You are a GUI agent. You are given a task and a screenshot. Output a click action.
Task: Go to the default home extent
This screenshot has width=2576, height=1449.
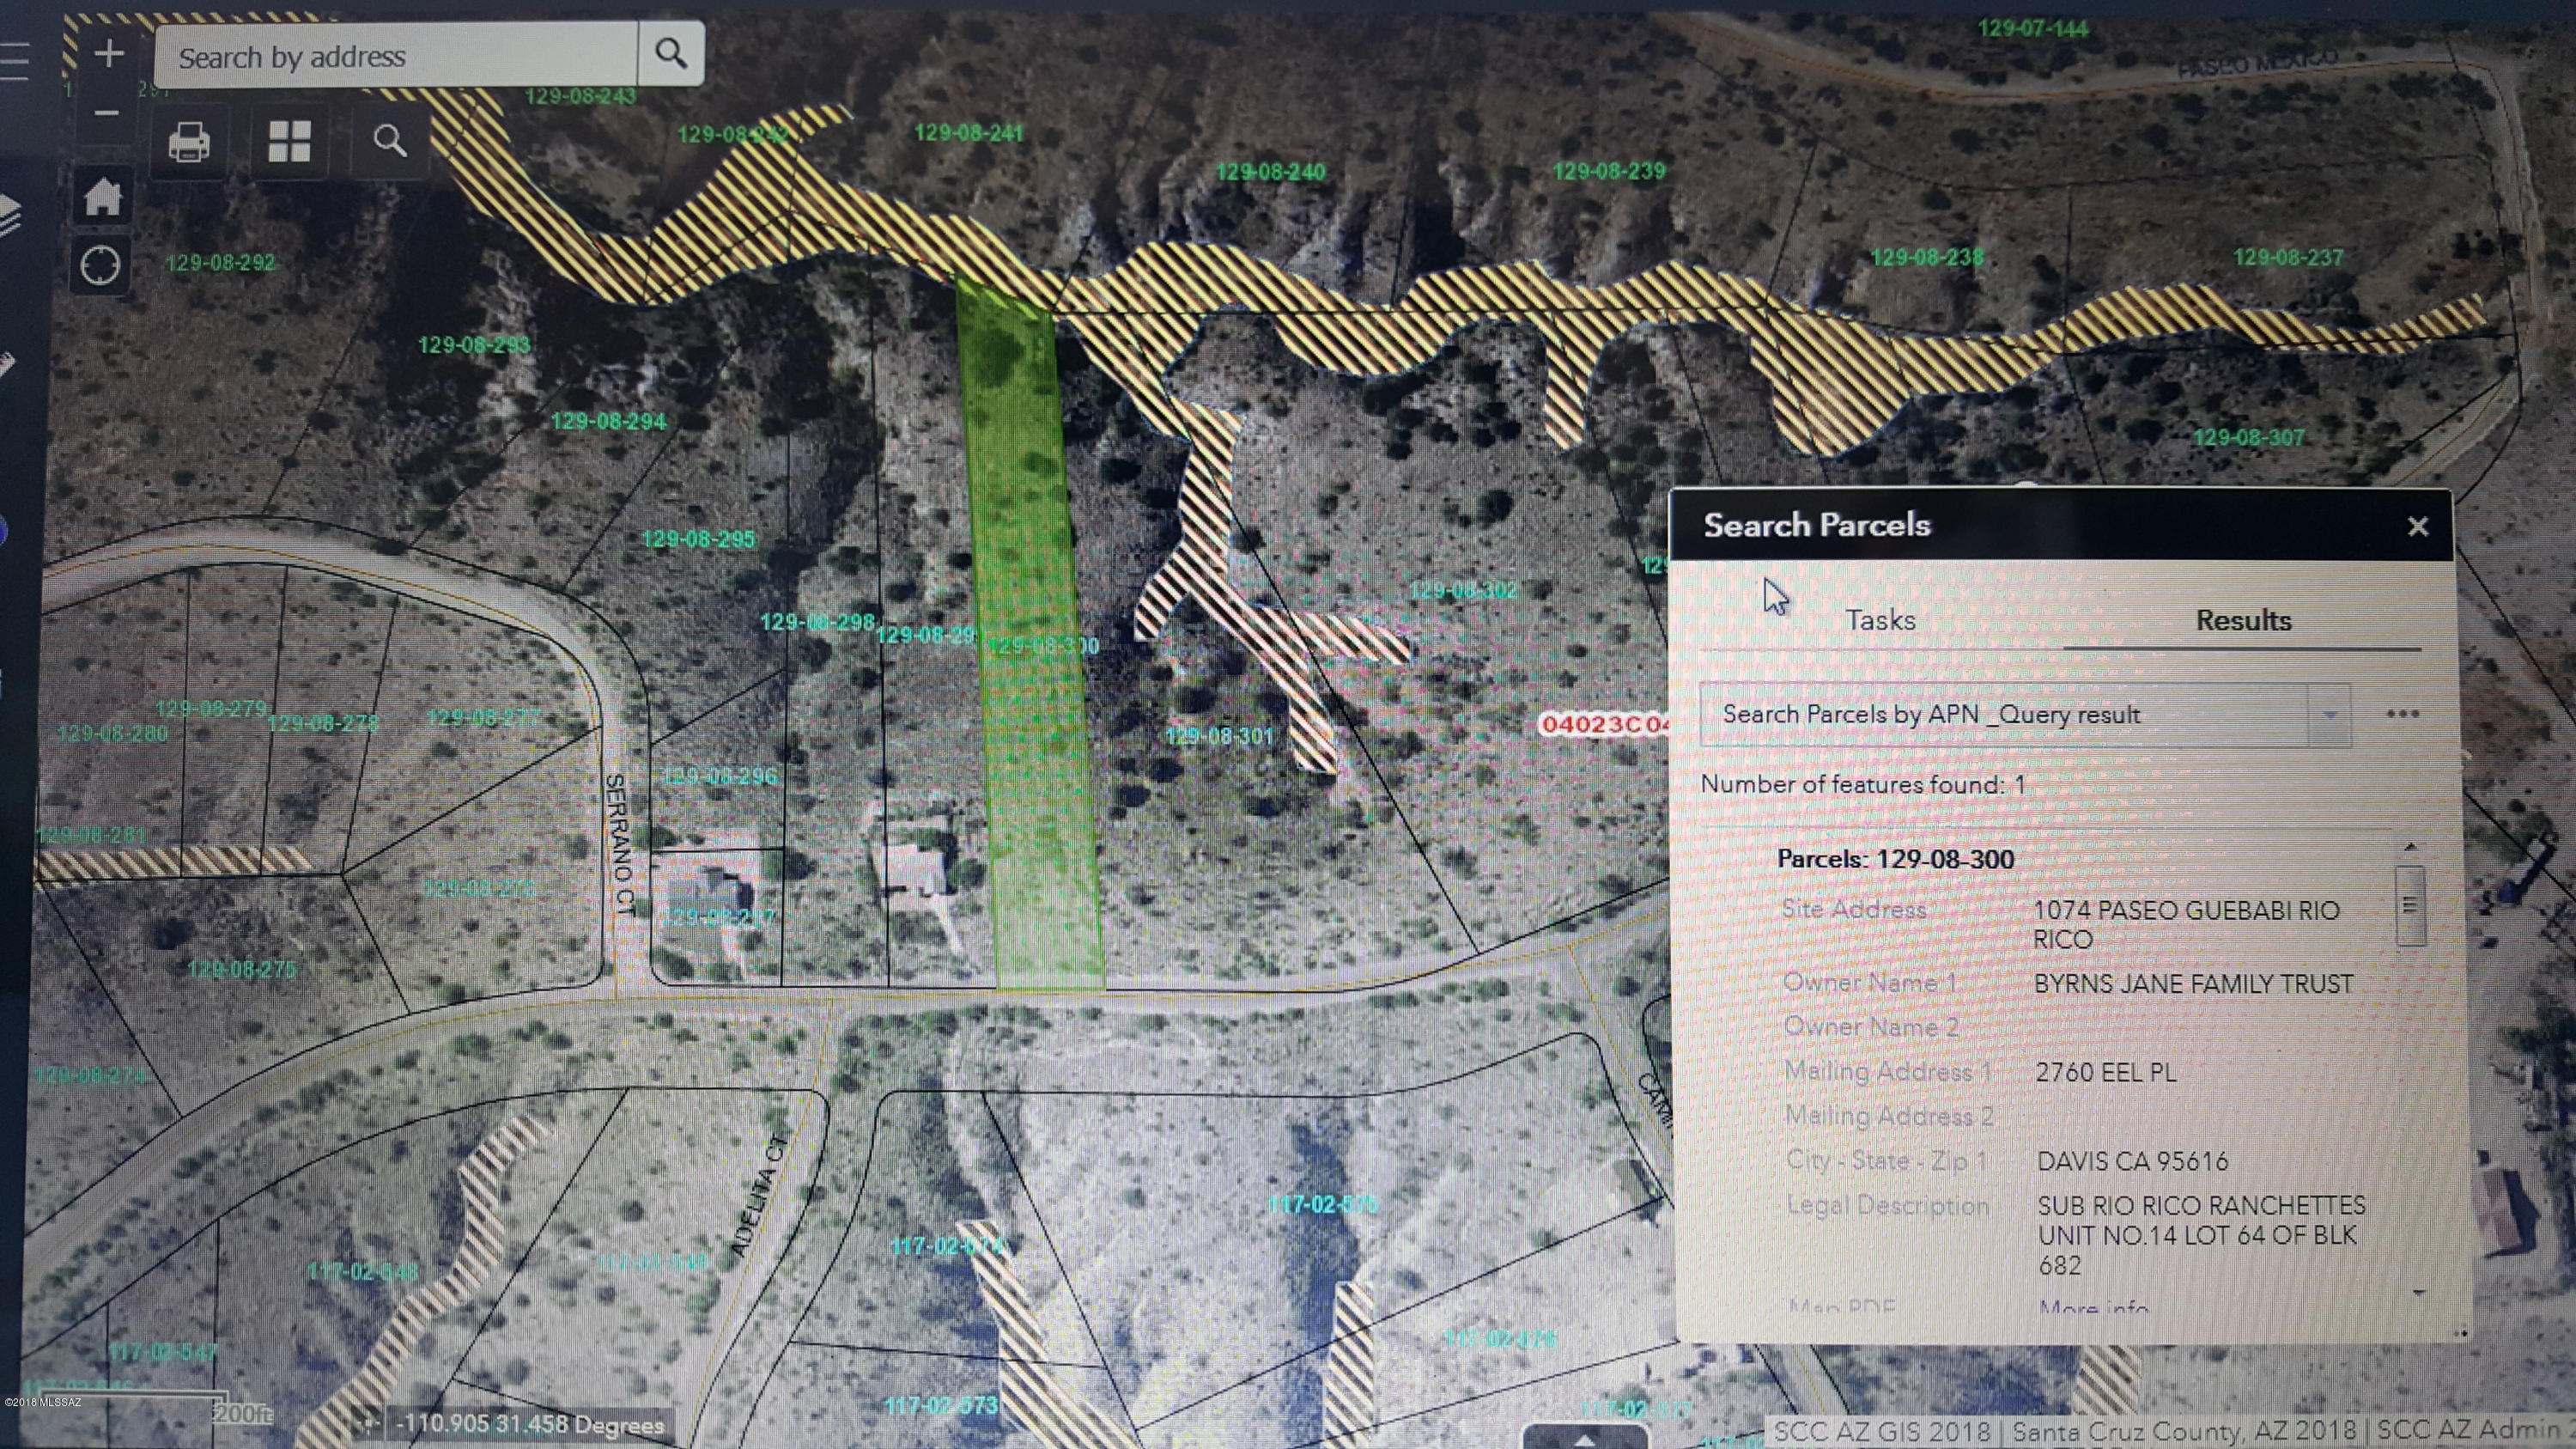click(102, 197)
